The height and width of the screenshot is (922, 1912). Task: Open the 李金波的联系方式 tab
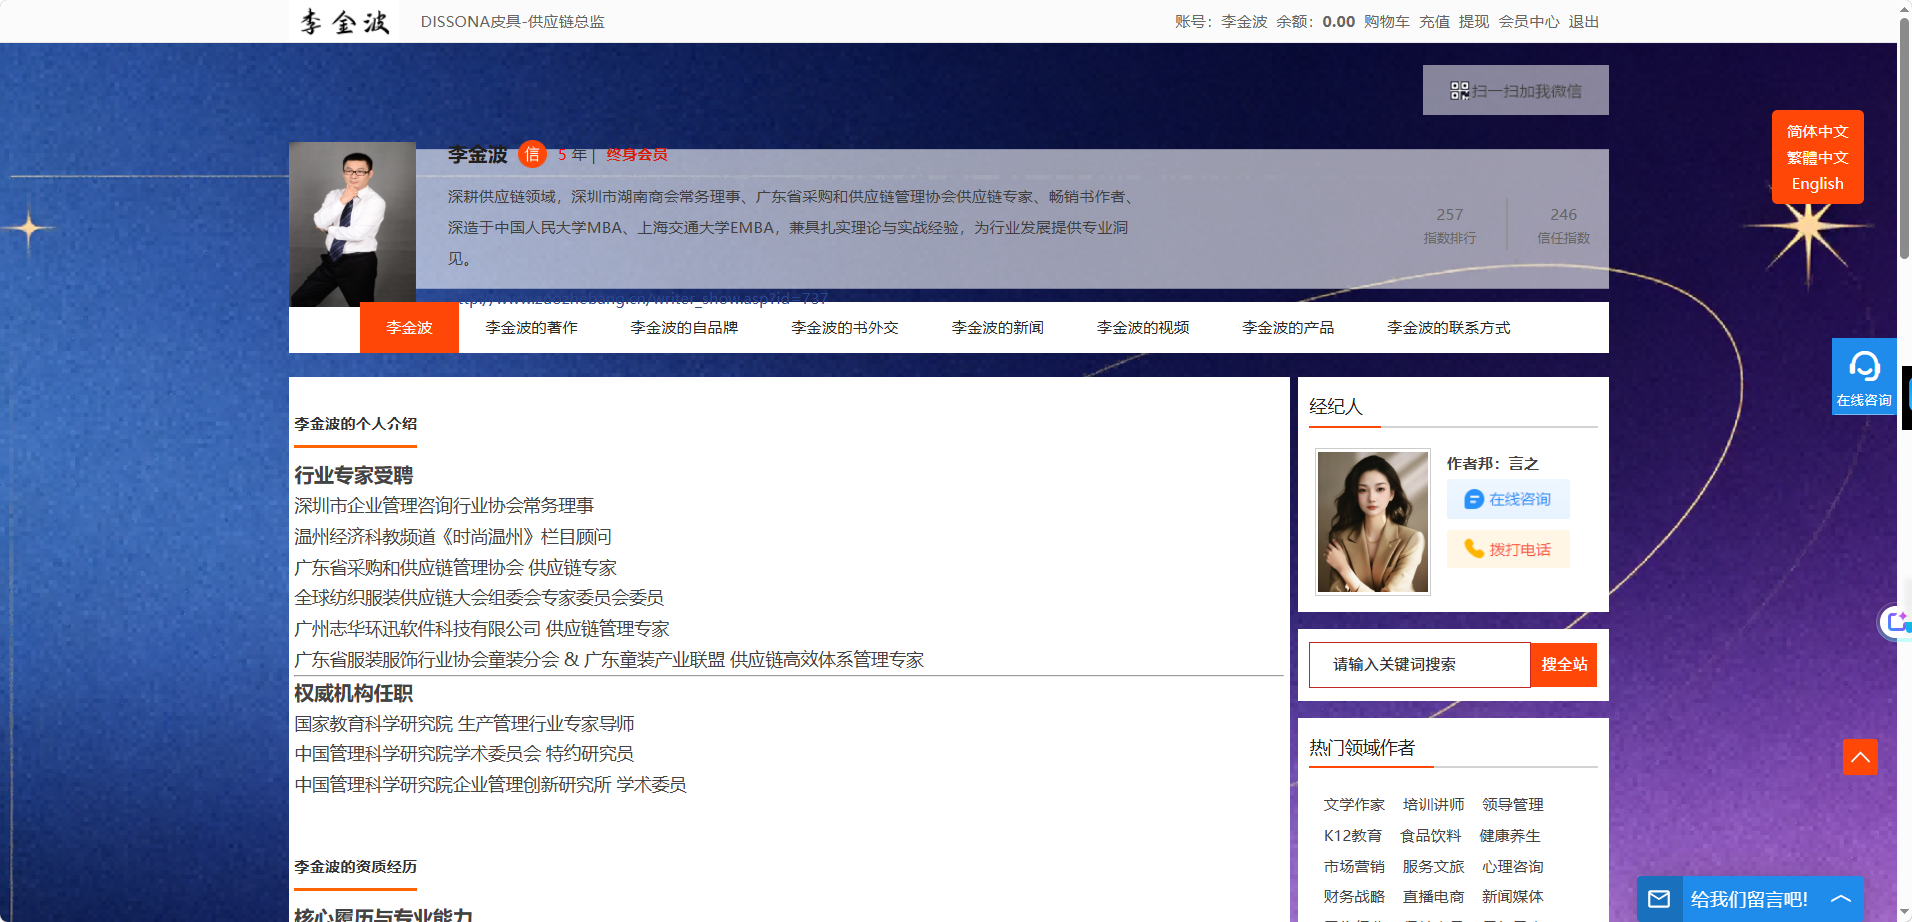[x=1448, y=328]
